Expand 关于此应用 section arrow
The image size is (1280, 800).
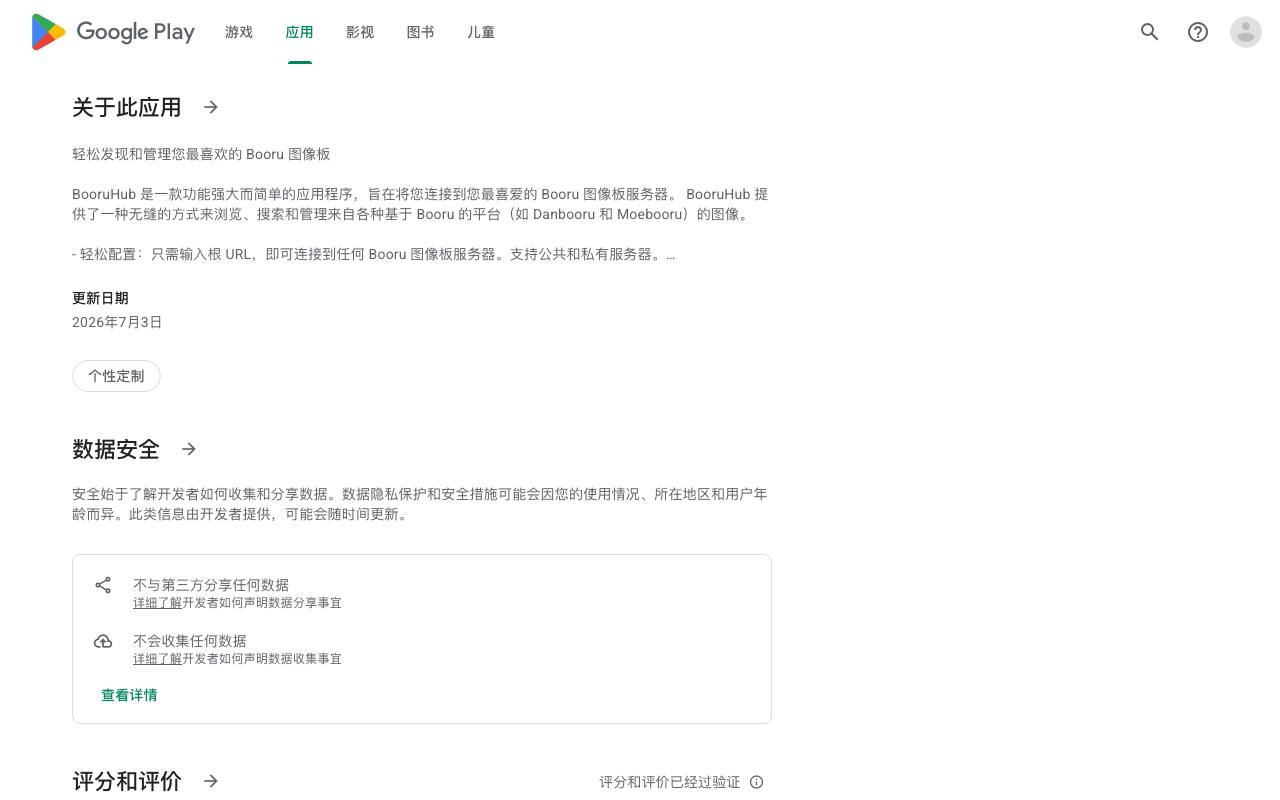coord(211,107)
